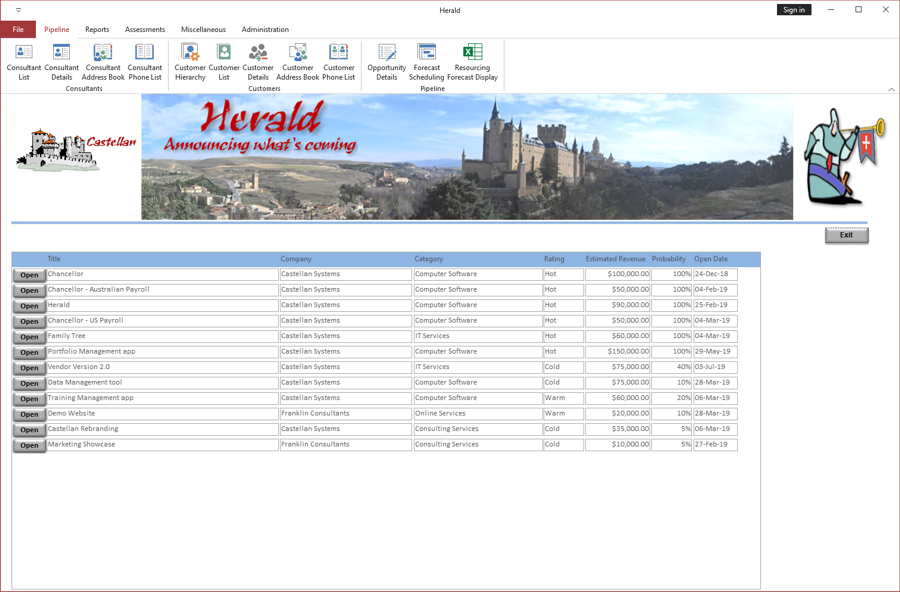Click the Quick Access Toolbar dropdown arrow
900x592 pixels.
[18, 10]
